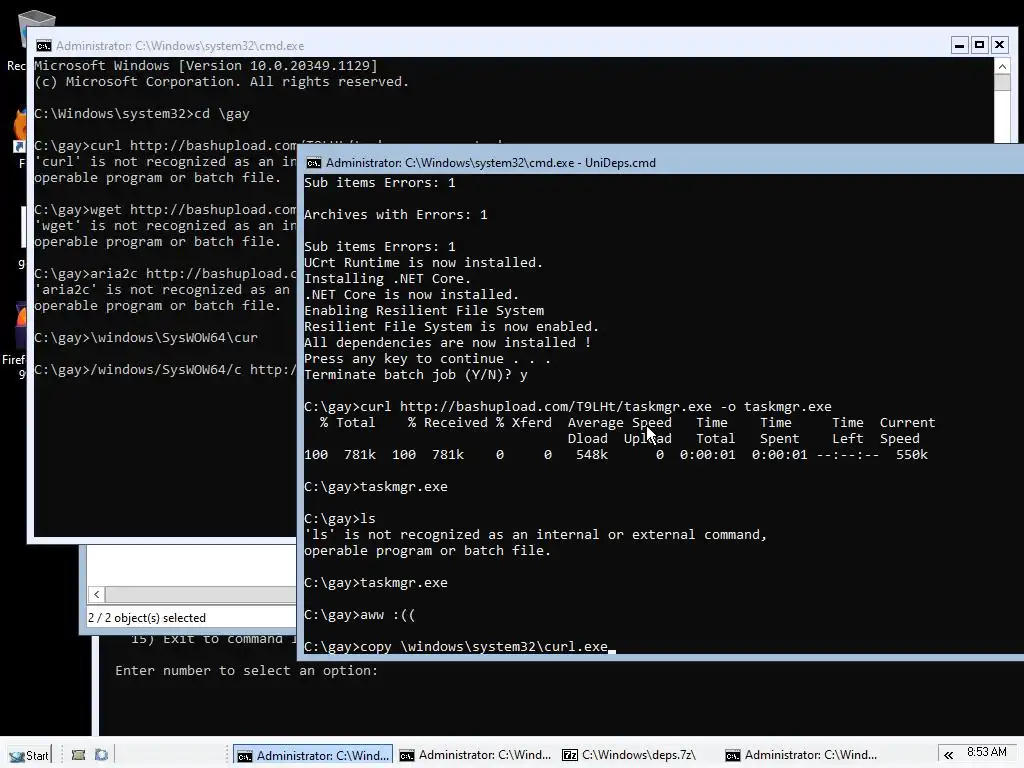Click the left scroll arrow in the 7-Zip window
Image resolution: width=1024 pixels, height=768 pixels.
pos(97,594)
